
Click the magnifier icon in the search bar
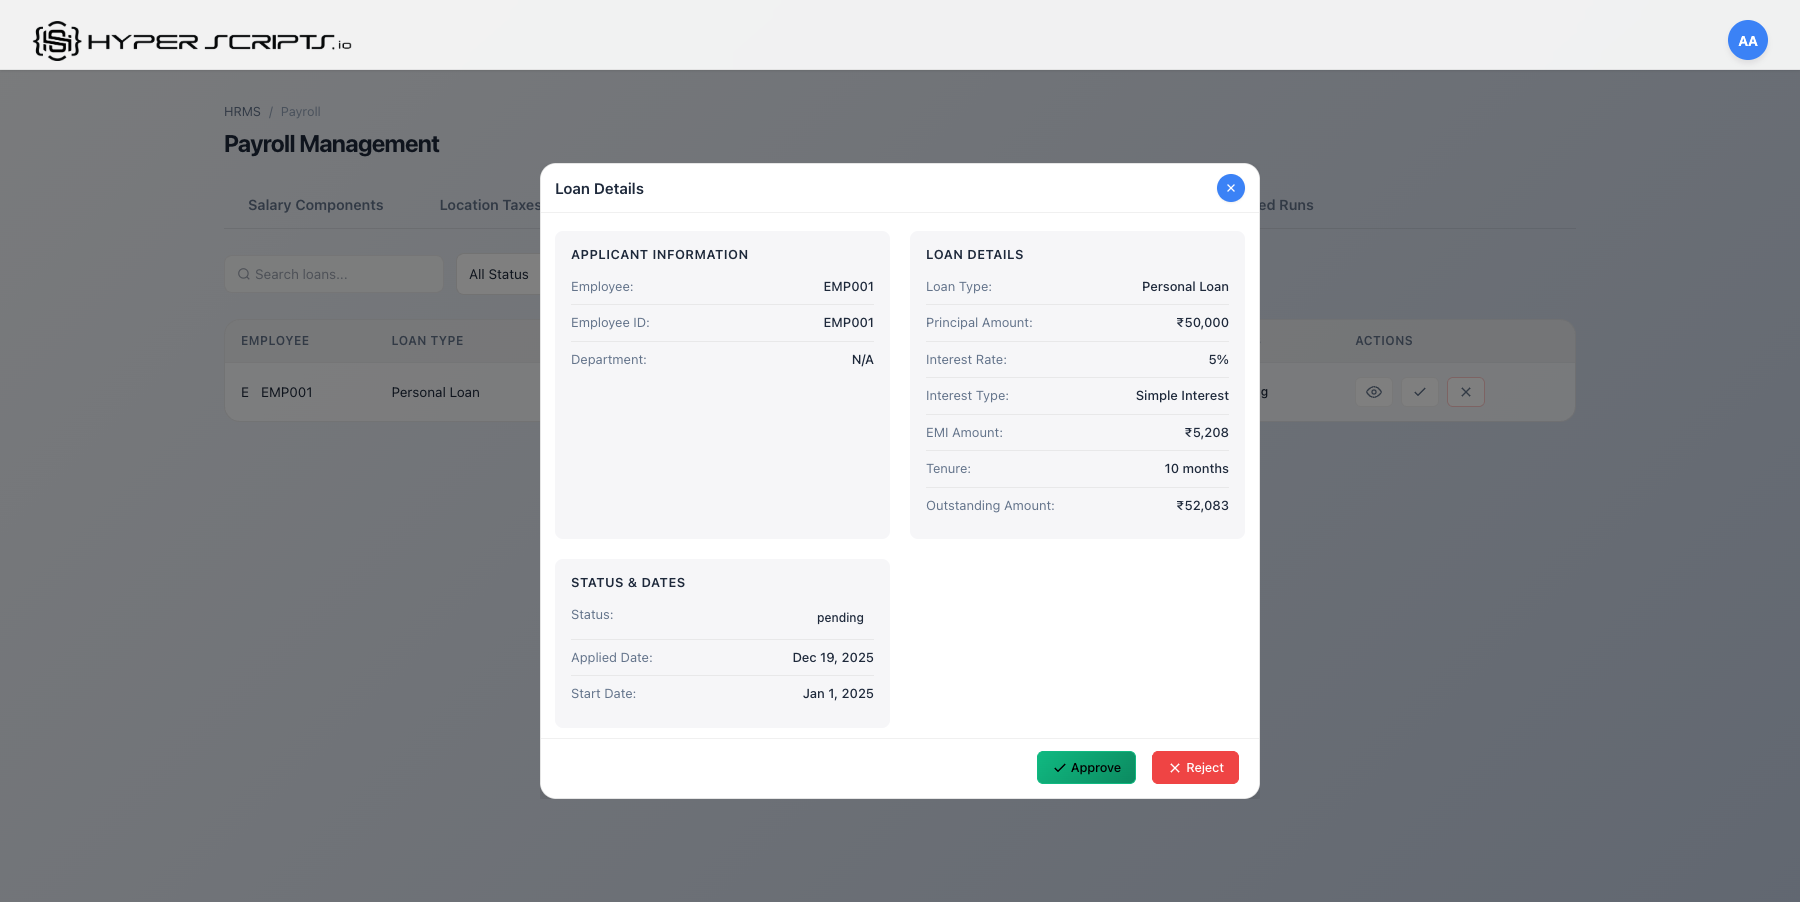pyautogui.click(x=244, y=273)
